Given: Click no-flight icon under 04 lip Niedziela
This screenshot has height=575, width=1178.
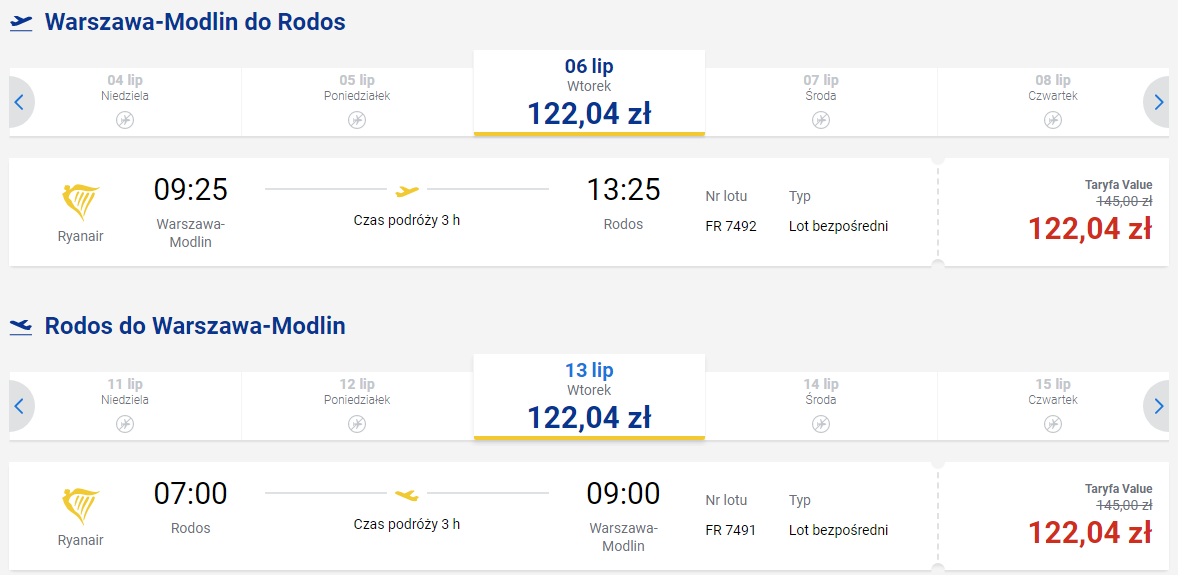Looking at the screenshot, I should point(125,120).
